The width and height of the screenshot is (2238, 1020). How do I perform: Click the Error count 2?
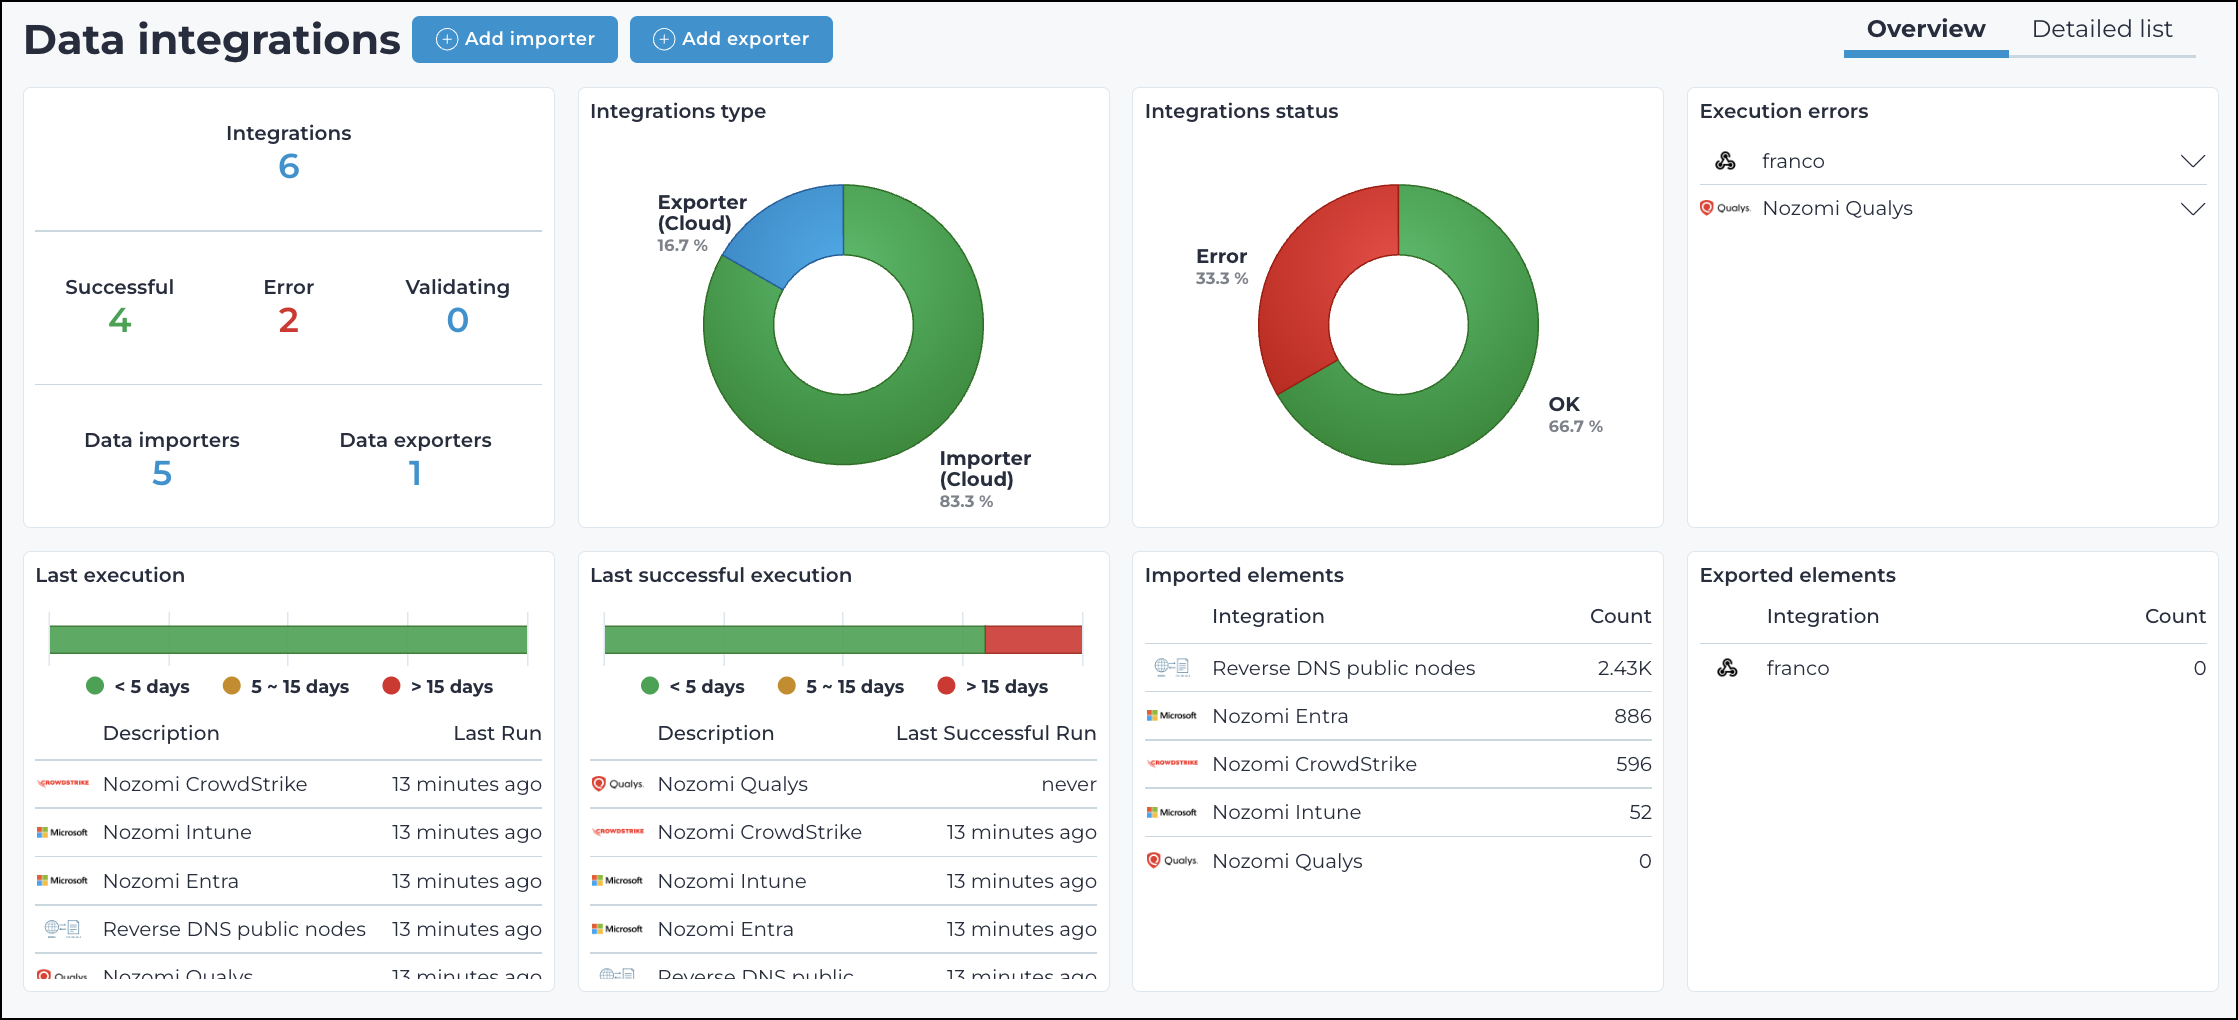tap(288, 320)
